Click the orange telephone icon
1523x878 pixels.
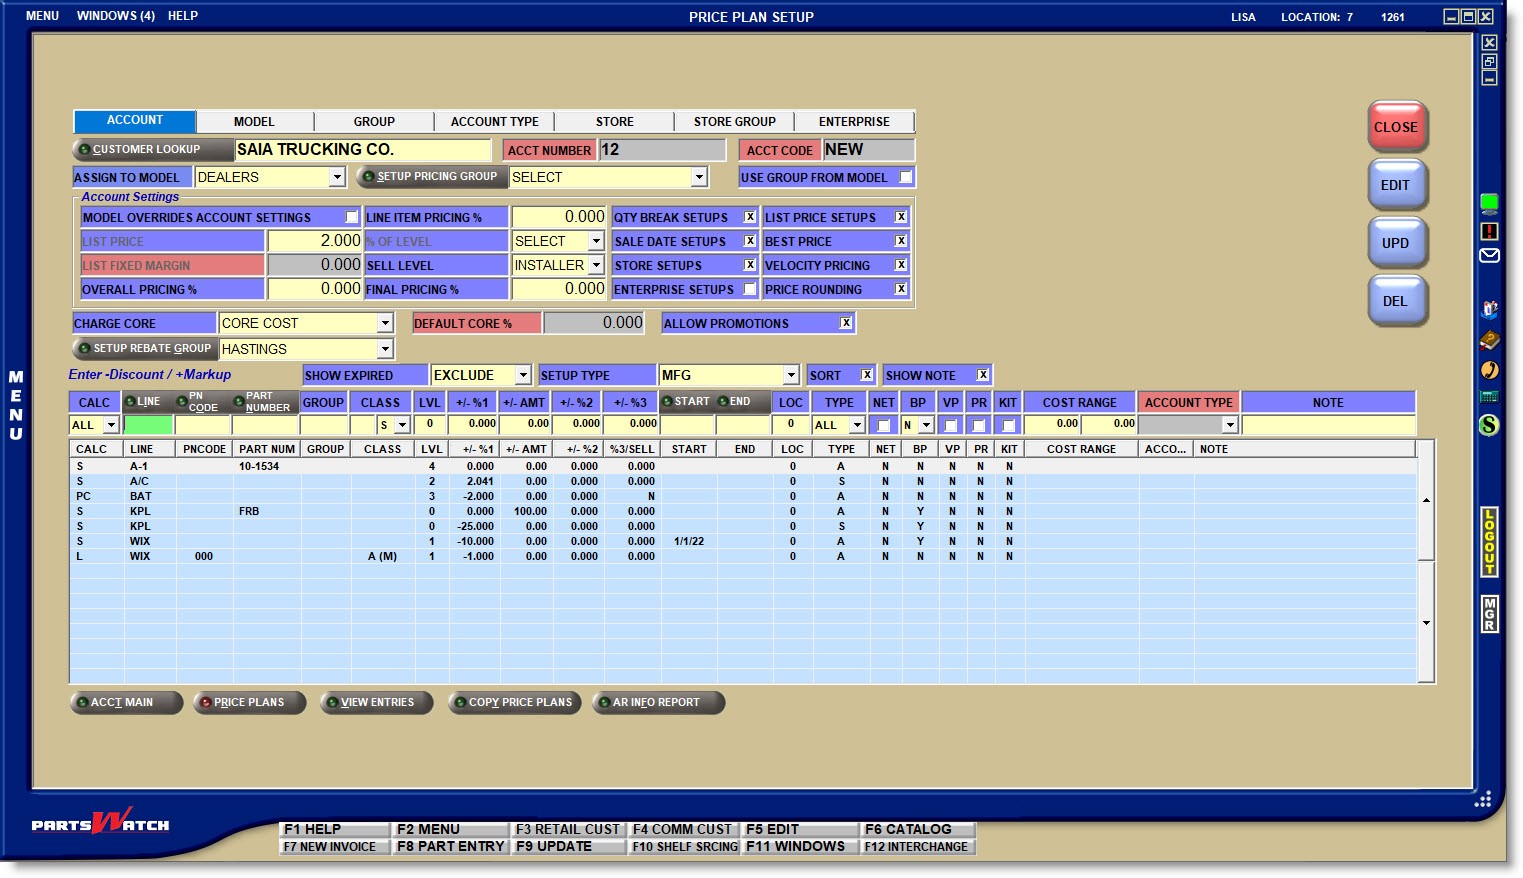pos(1489,370)
